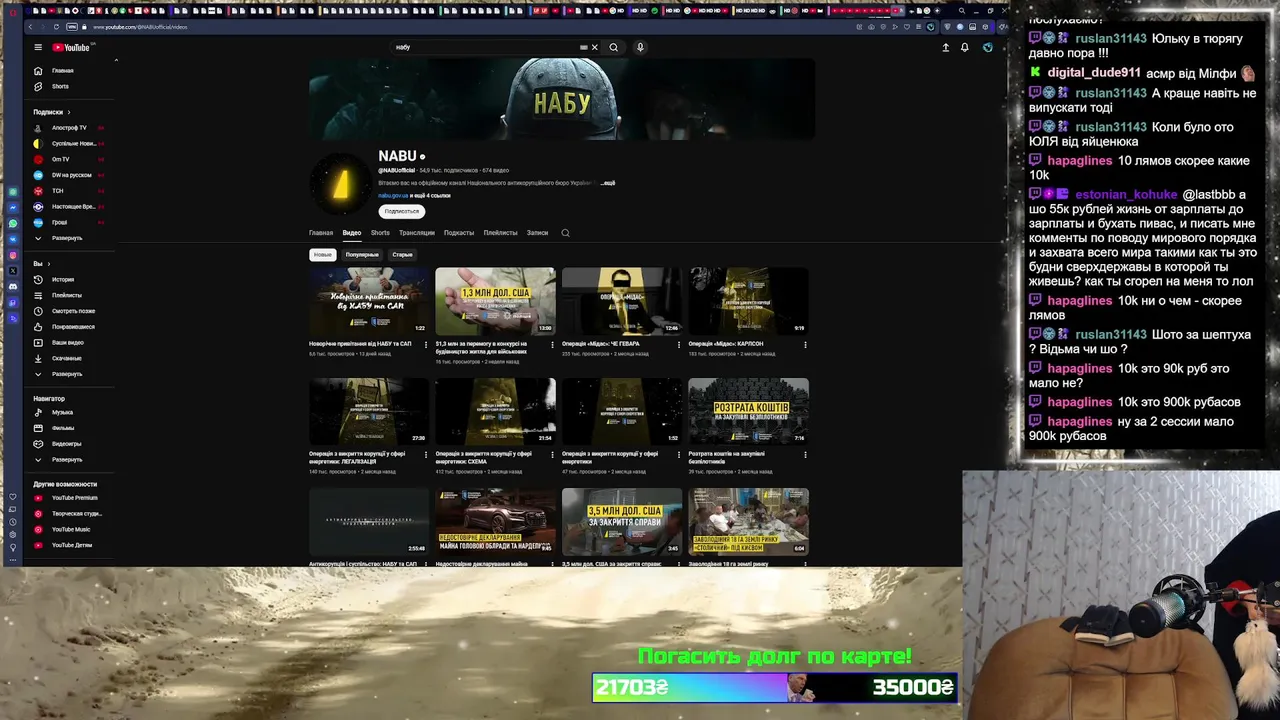Viewport: 1280px width, 720px height.
Task: Open WhatsApp in Opera sidebar
Action: (x=13, y=223)
